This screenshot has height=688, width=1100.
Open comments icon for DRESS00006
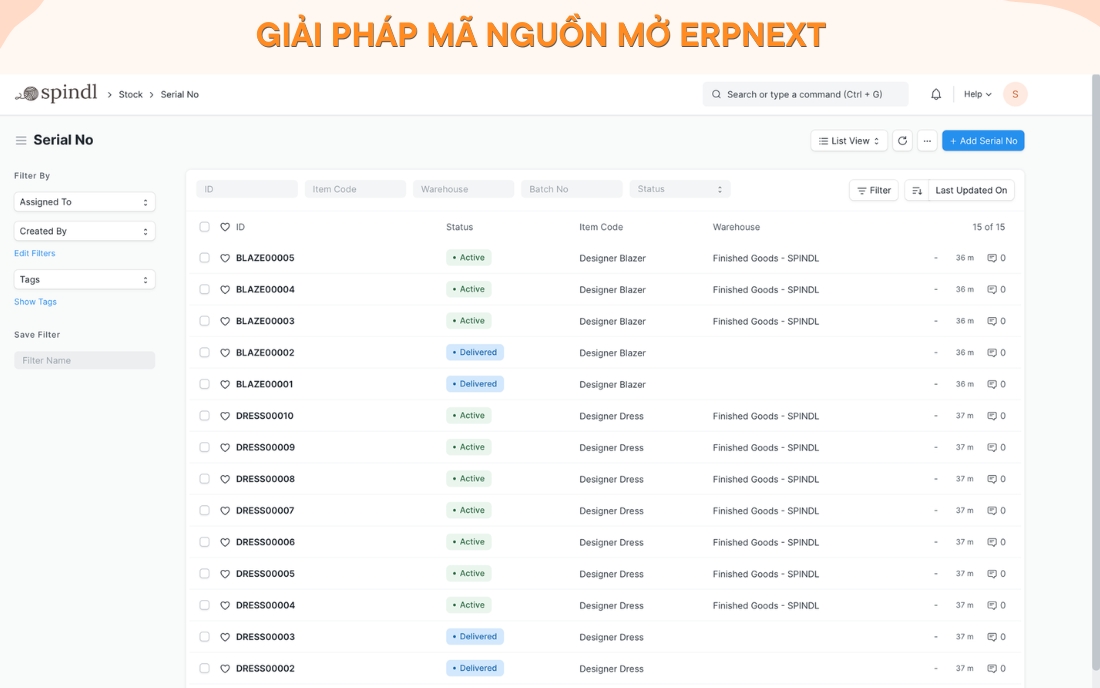(x=992, y=542)
